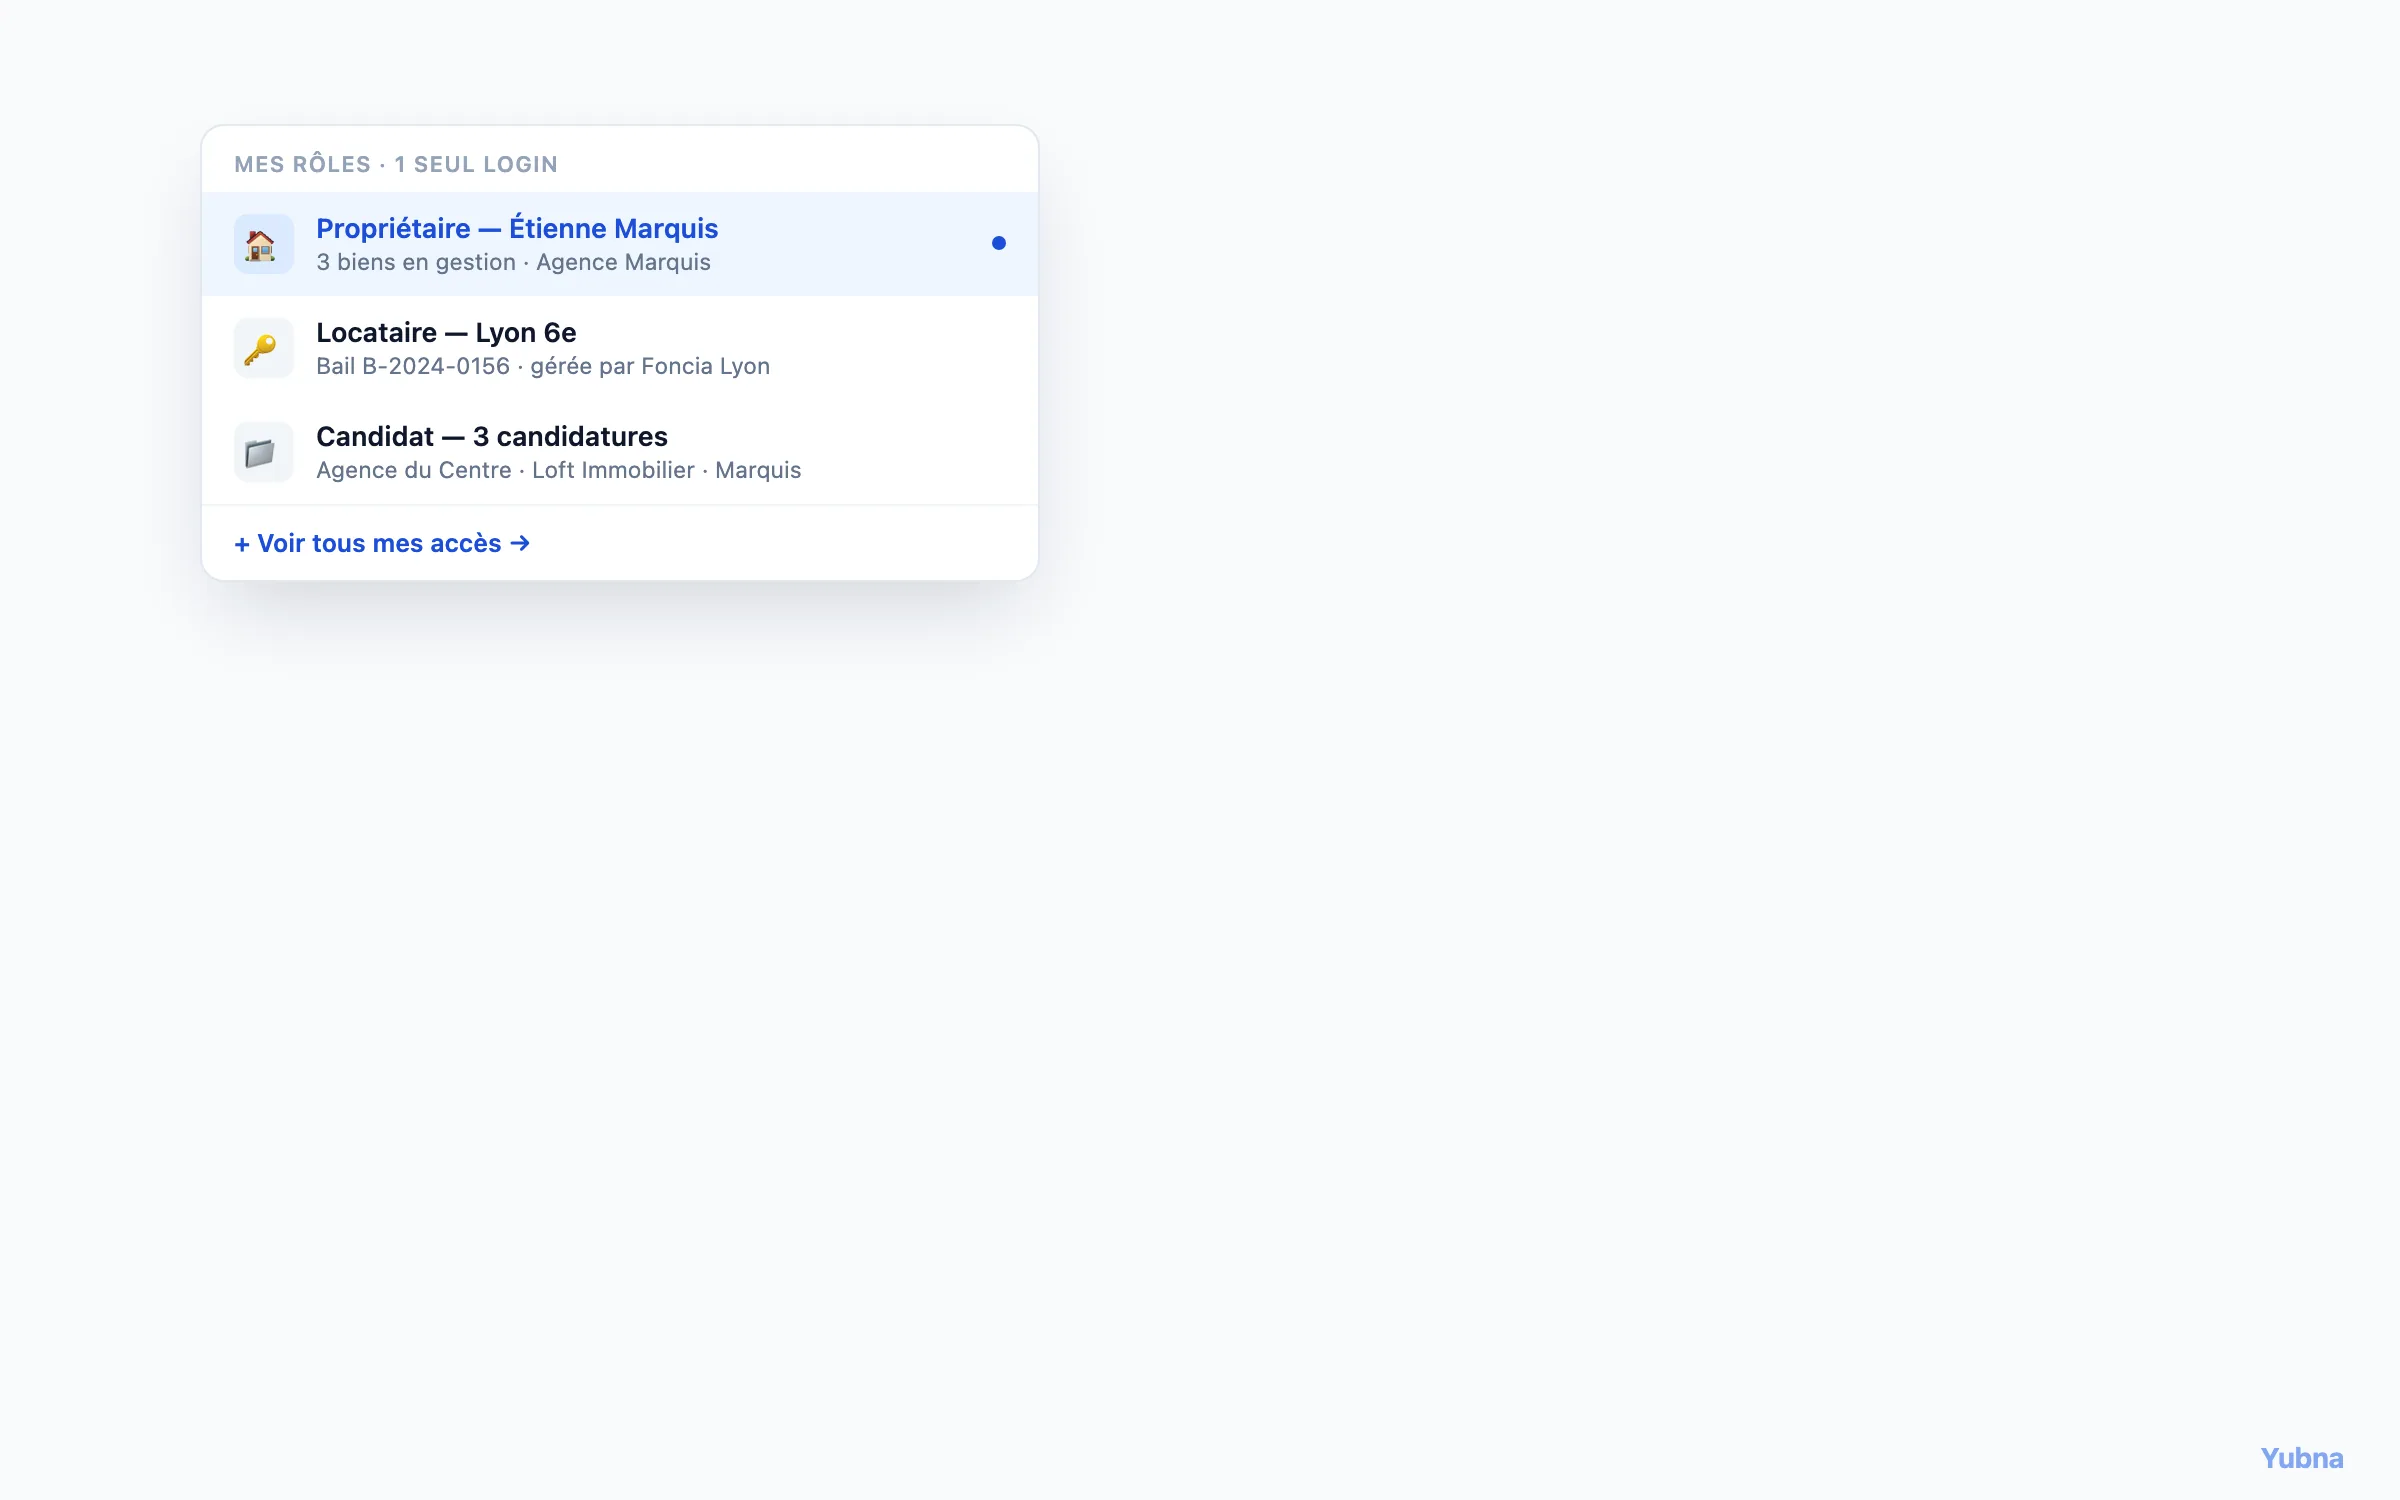Switch to Candidat — 3 candidatures role
This screenshot has height=1500, width=2400.
click(x=620, y=452)
